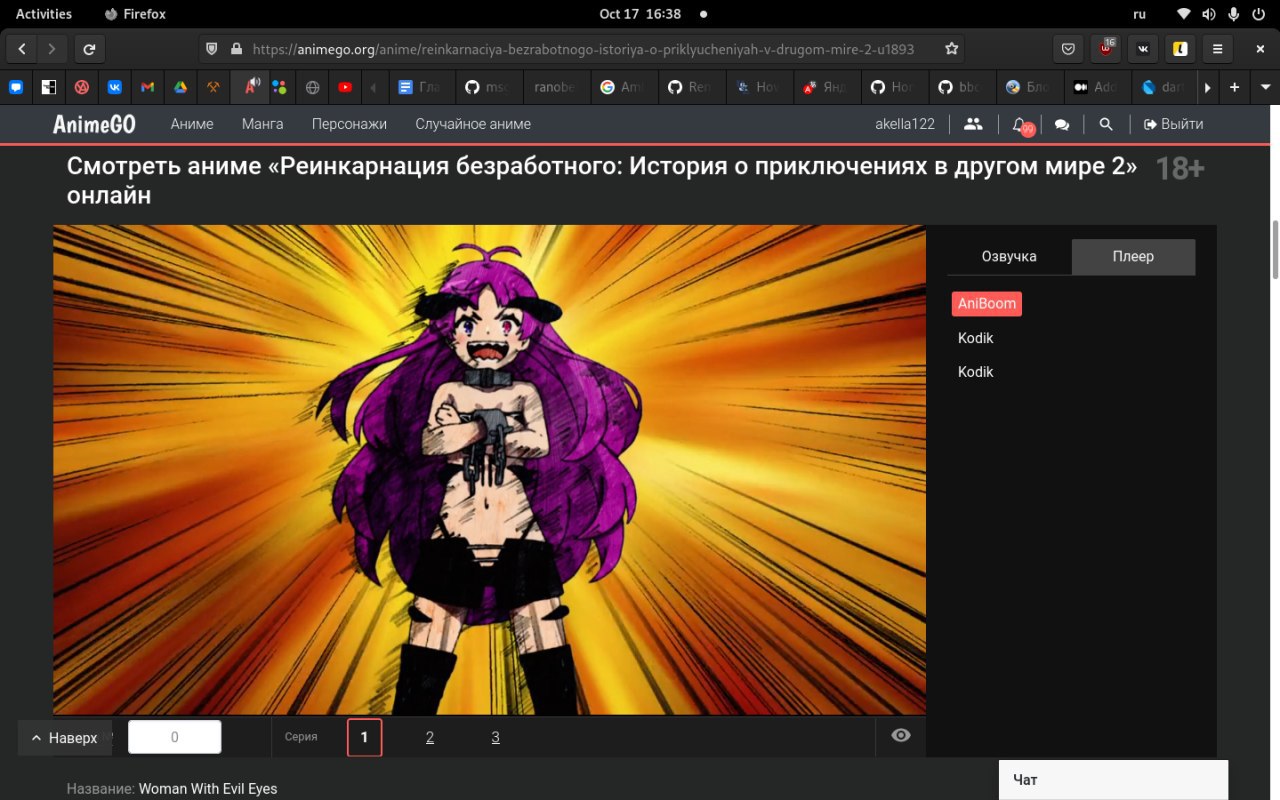Switch to the Озвучка tab
The height and width of the screenshot is (800, 1280).
click(1009, 257)
